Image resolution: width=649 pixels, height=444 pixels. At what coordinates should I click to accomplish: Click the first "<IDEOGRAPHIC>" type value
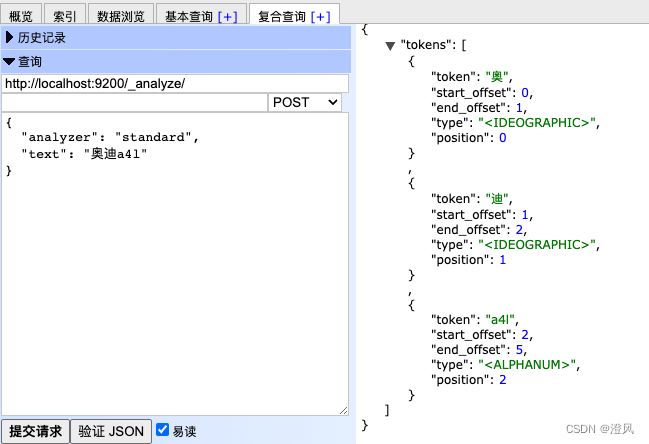coord(537,122)
